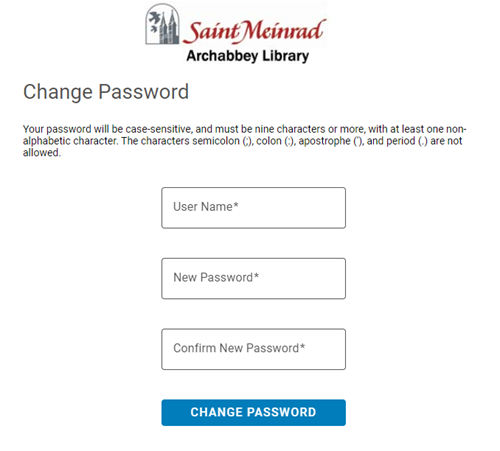Click the word apostrophe in password rules
The height and width of the screenshot is (451, 500).
[324, 141]
